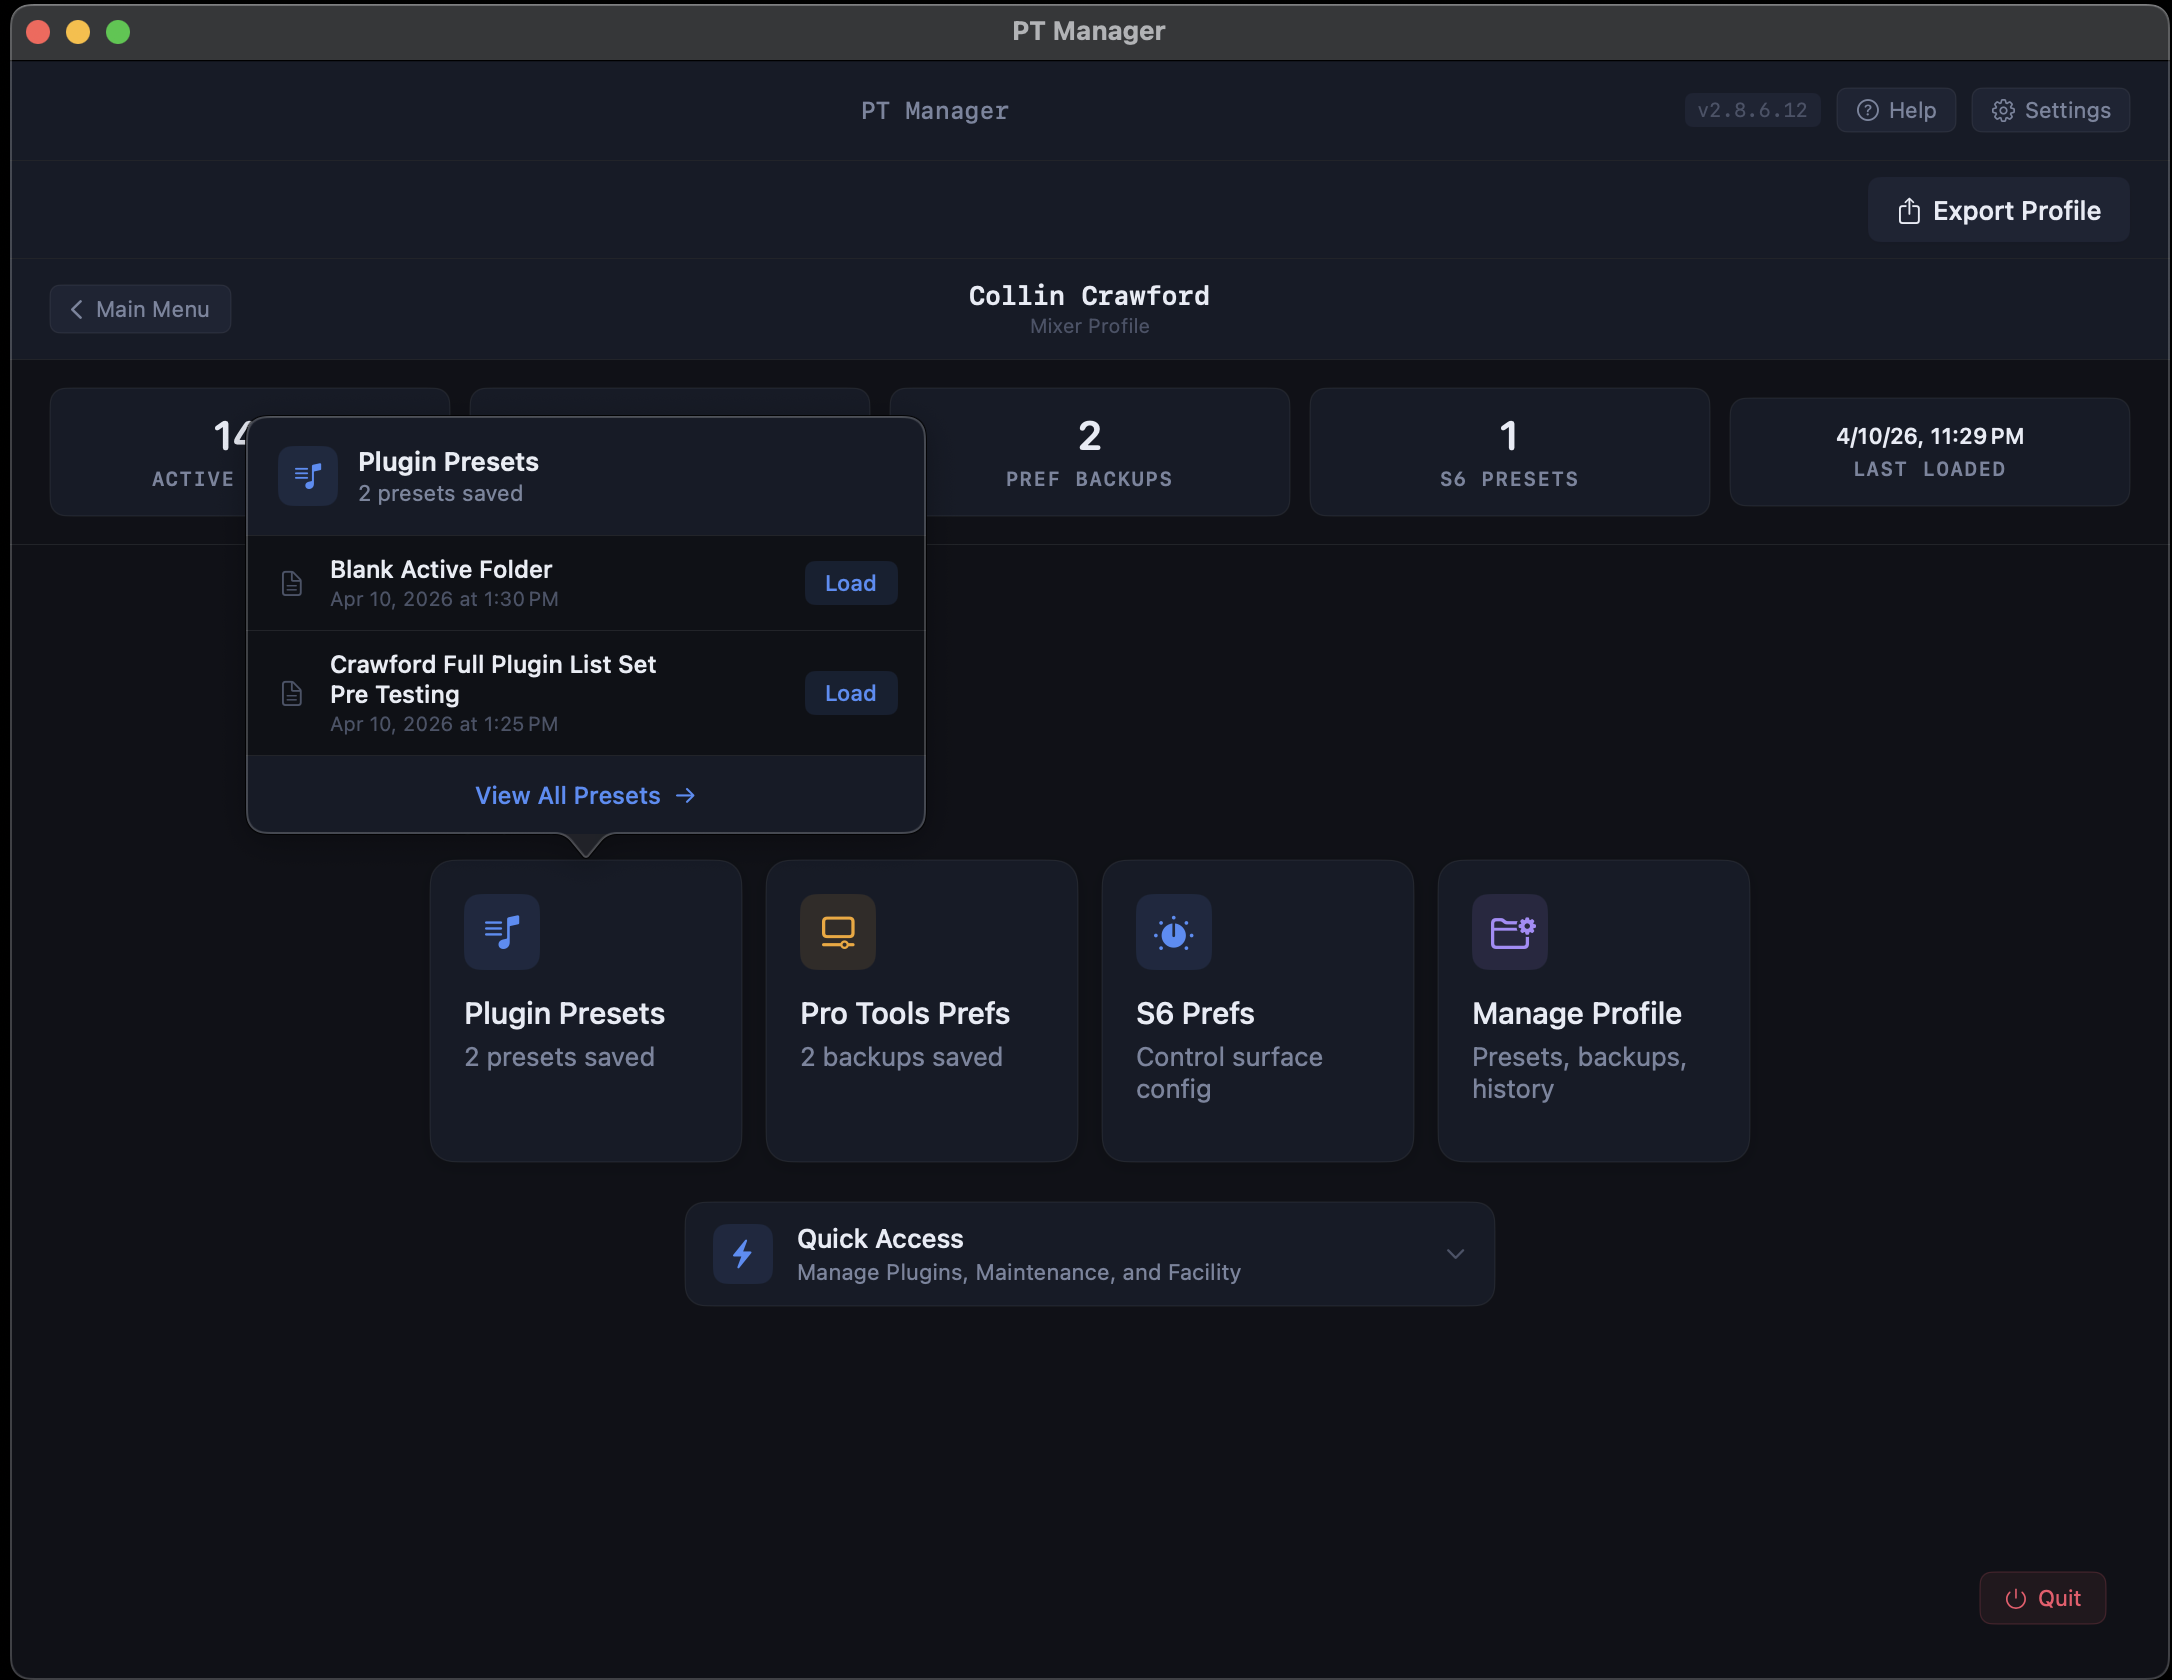Click the back chevron on Main Menu
2172x1680 pixels.
tap(76, 310)
